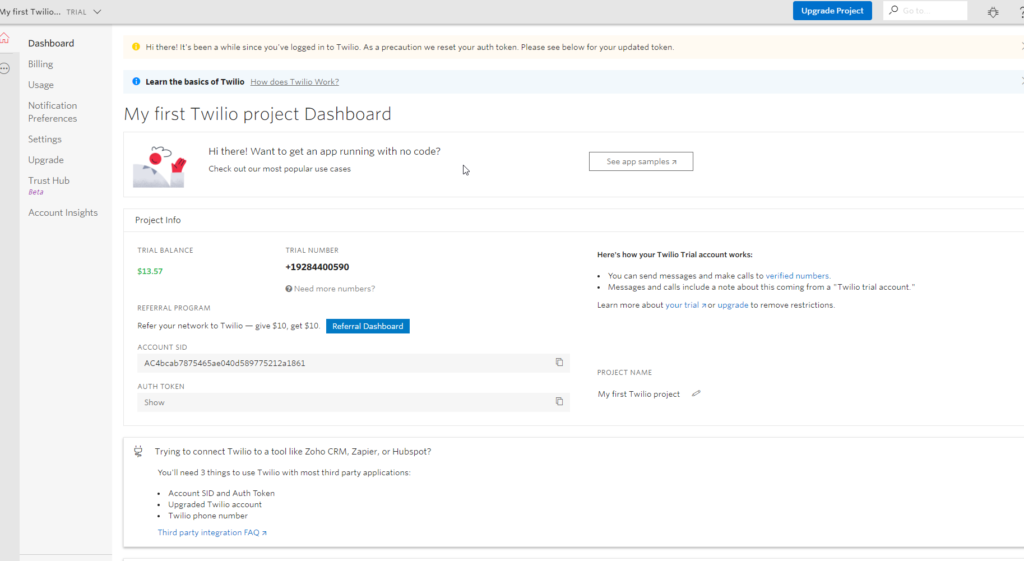Copy the Auth Token value
The width and height of the screenshot is (1024, 561).
[x=559, y=401]
